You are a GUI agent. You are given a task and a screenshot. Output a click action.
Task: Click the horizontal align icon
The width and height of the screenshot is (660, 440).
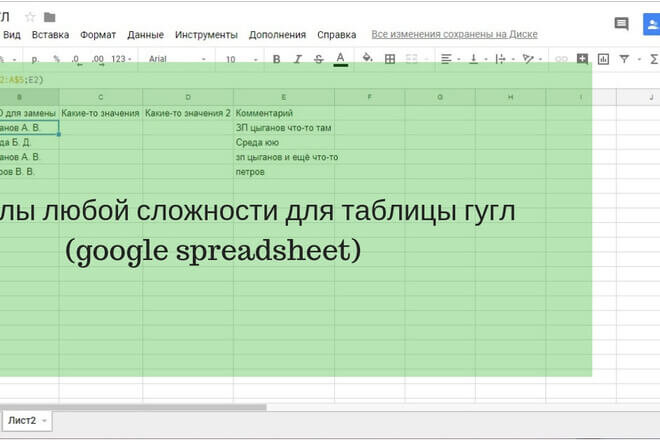point(446,59)
